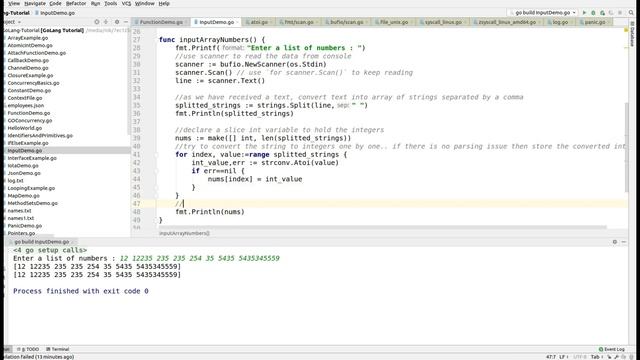Open Search Everywhere magnifier icon
Image resolution: width=640 pixels, height=360 pixels.
pos(631,13)
